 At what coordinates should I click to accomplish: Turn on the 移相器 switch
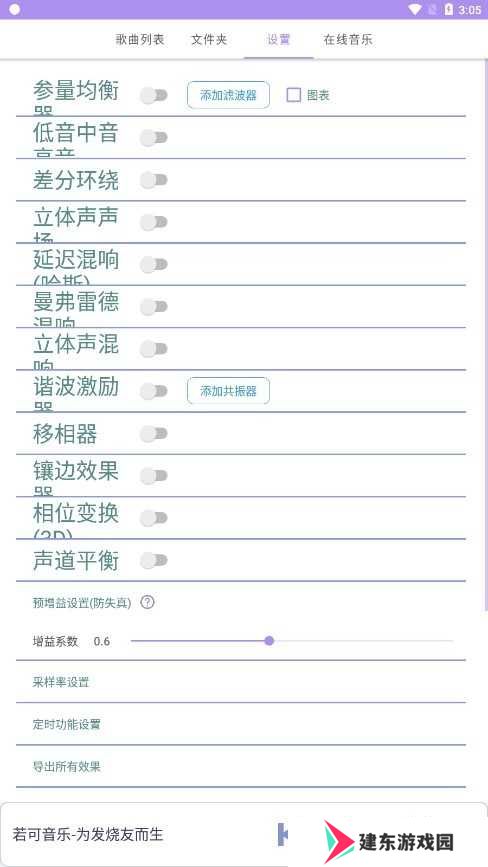(x=154, y=434)
